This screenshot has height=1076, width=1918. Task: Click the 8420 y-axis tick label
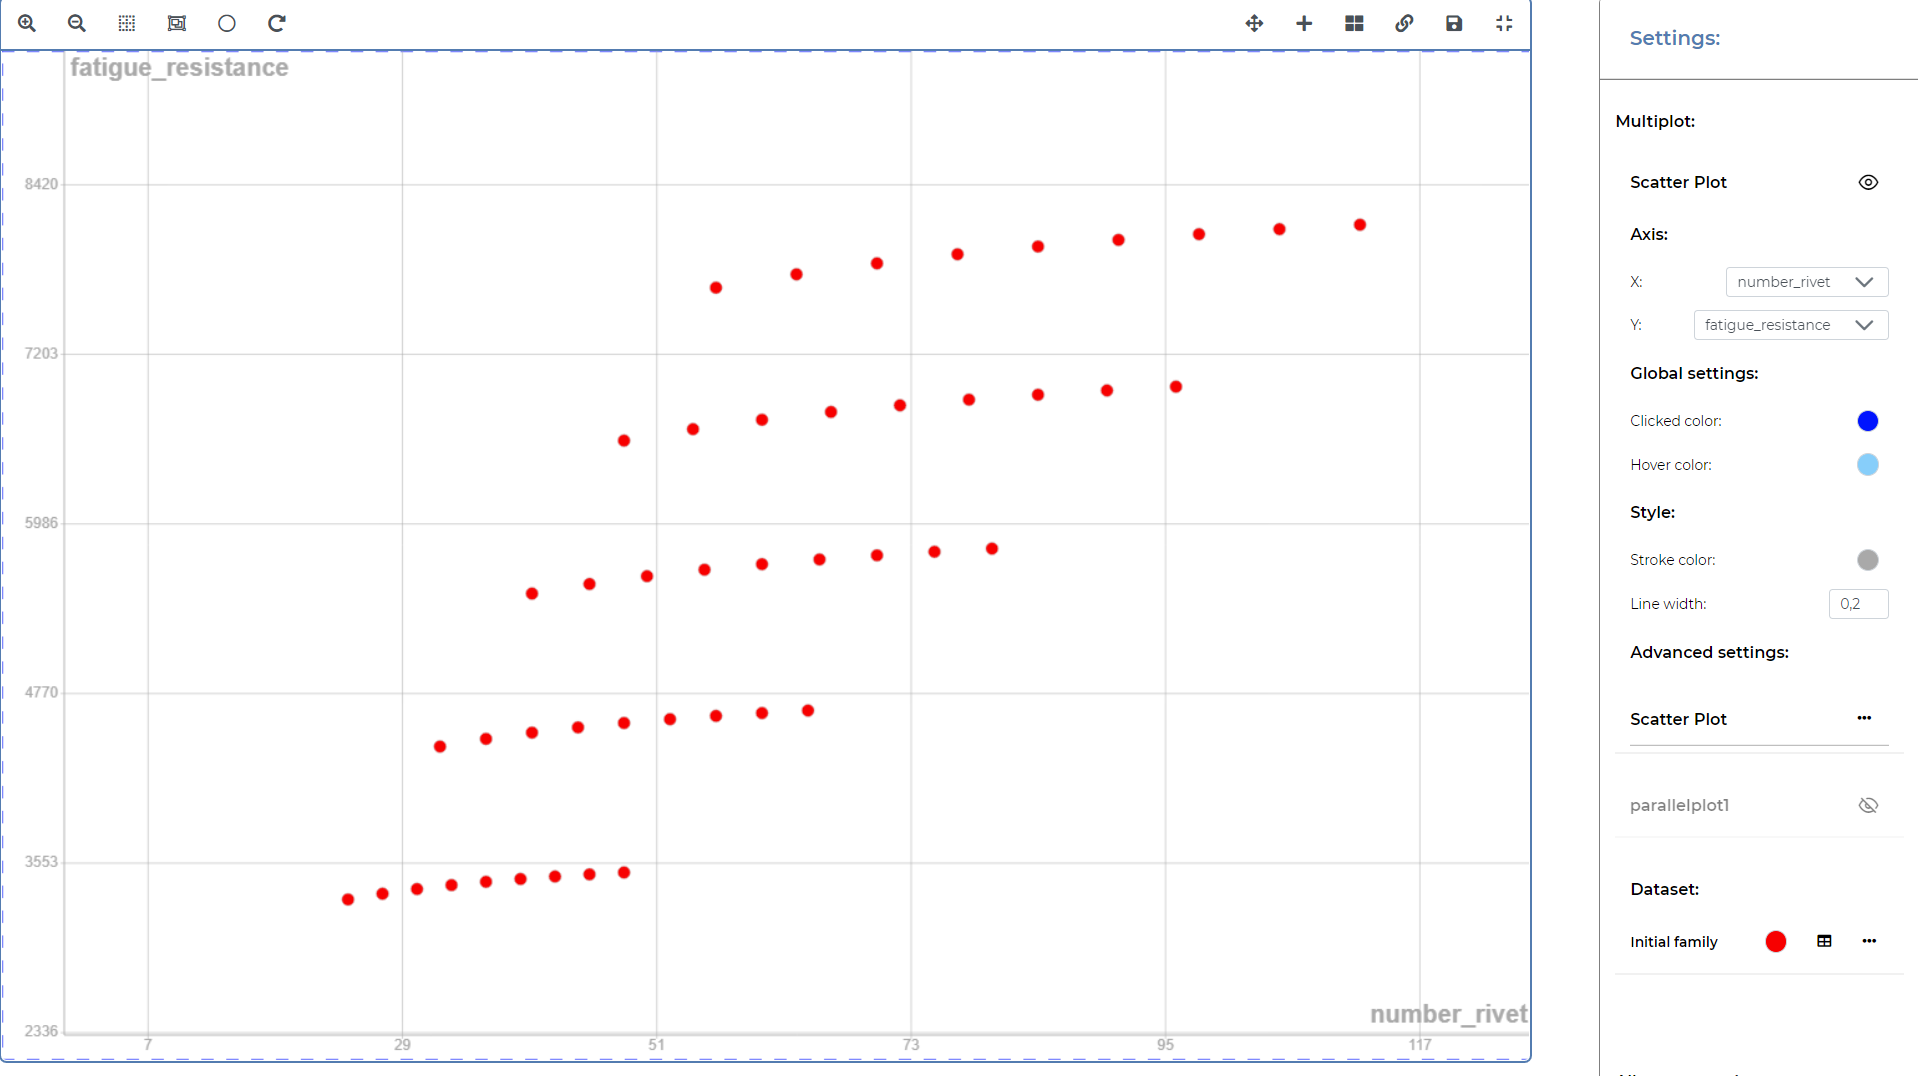pos(41,184)
